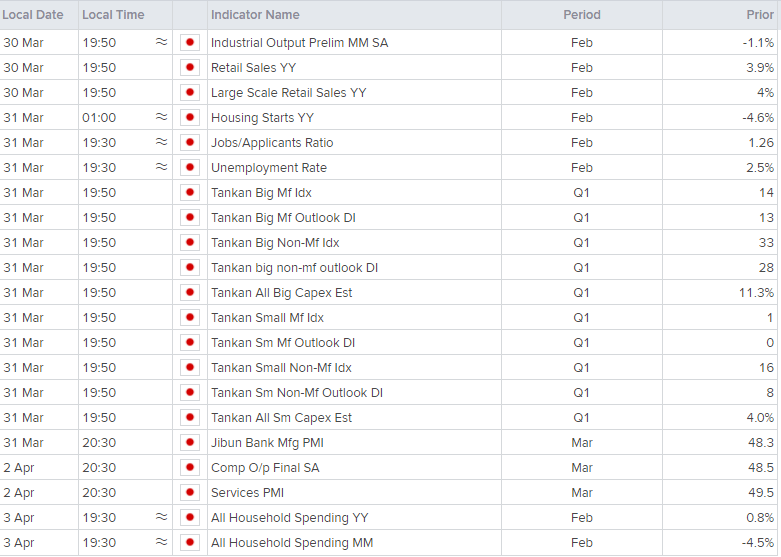781x557 pixels.
Task: Select Tankan Sm Non-Mf Outlook DI indicator
Action: pos(297,393)
